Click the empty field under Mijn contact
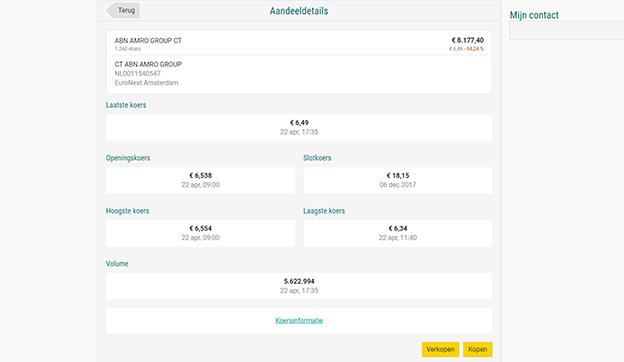Viewport: 624px width, 362px height. (x=567, y=30)
